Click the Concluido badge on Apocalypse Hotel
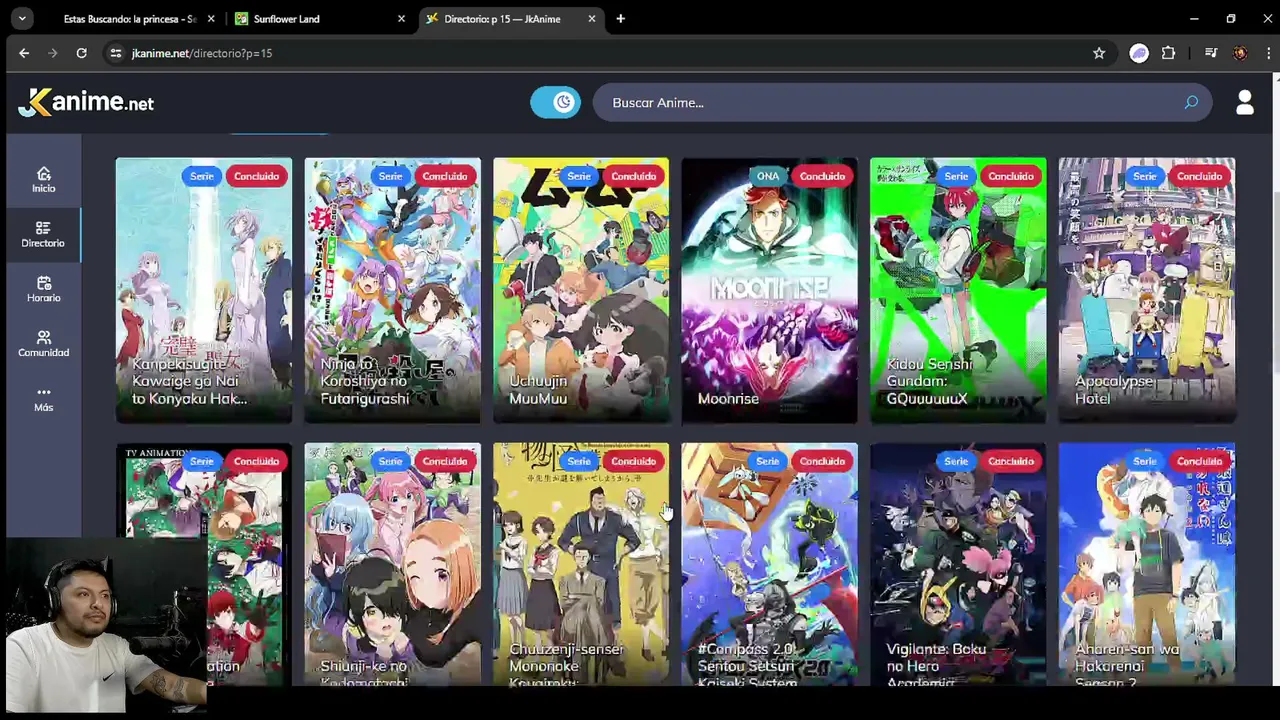The height and width of the screenshot is (720, 1280). point(1199,176)
